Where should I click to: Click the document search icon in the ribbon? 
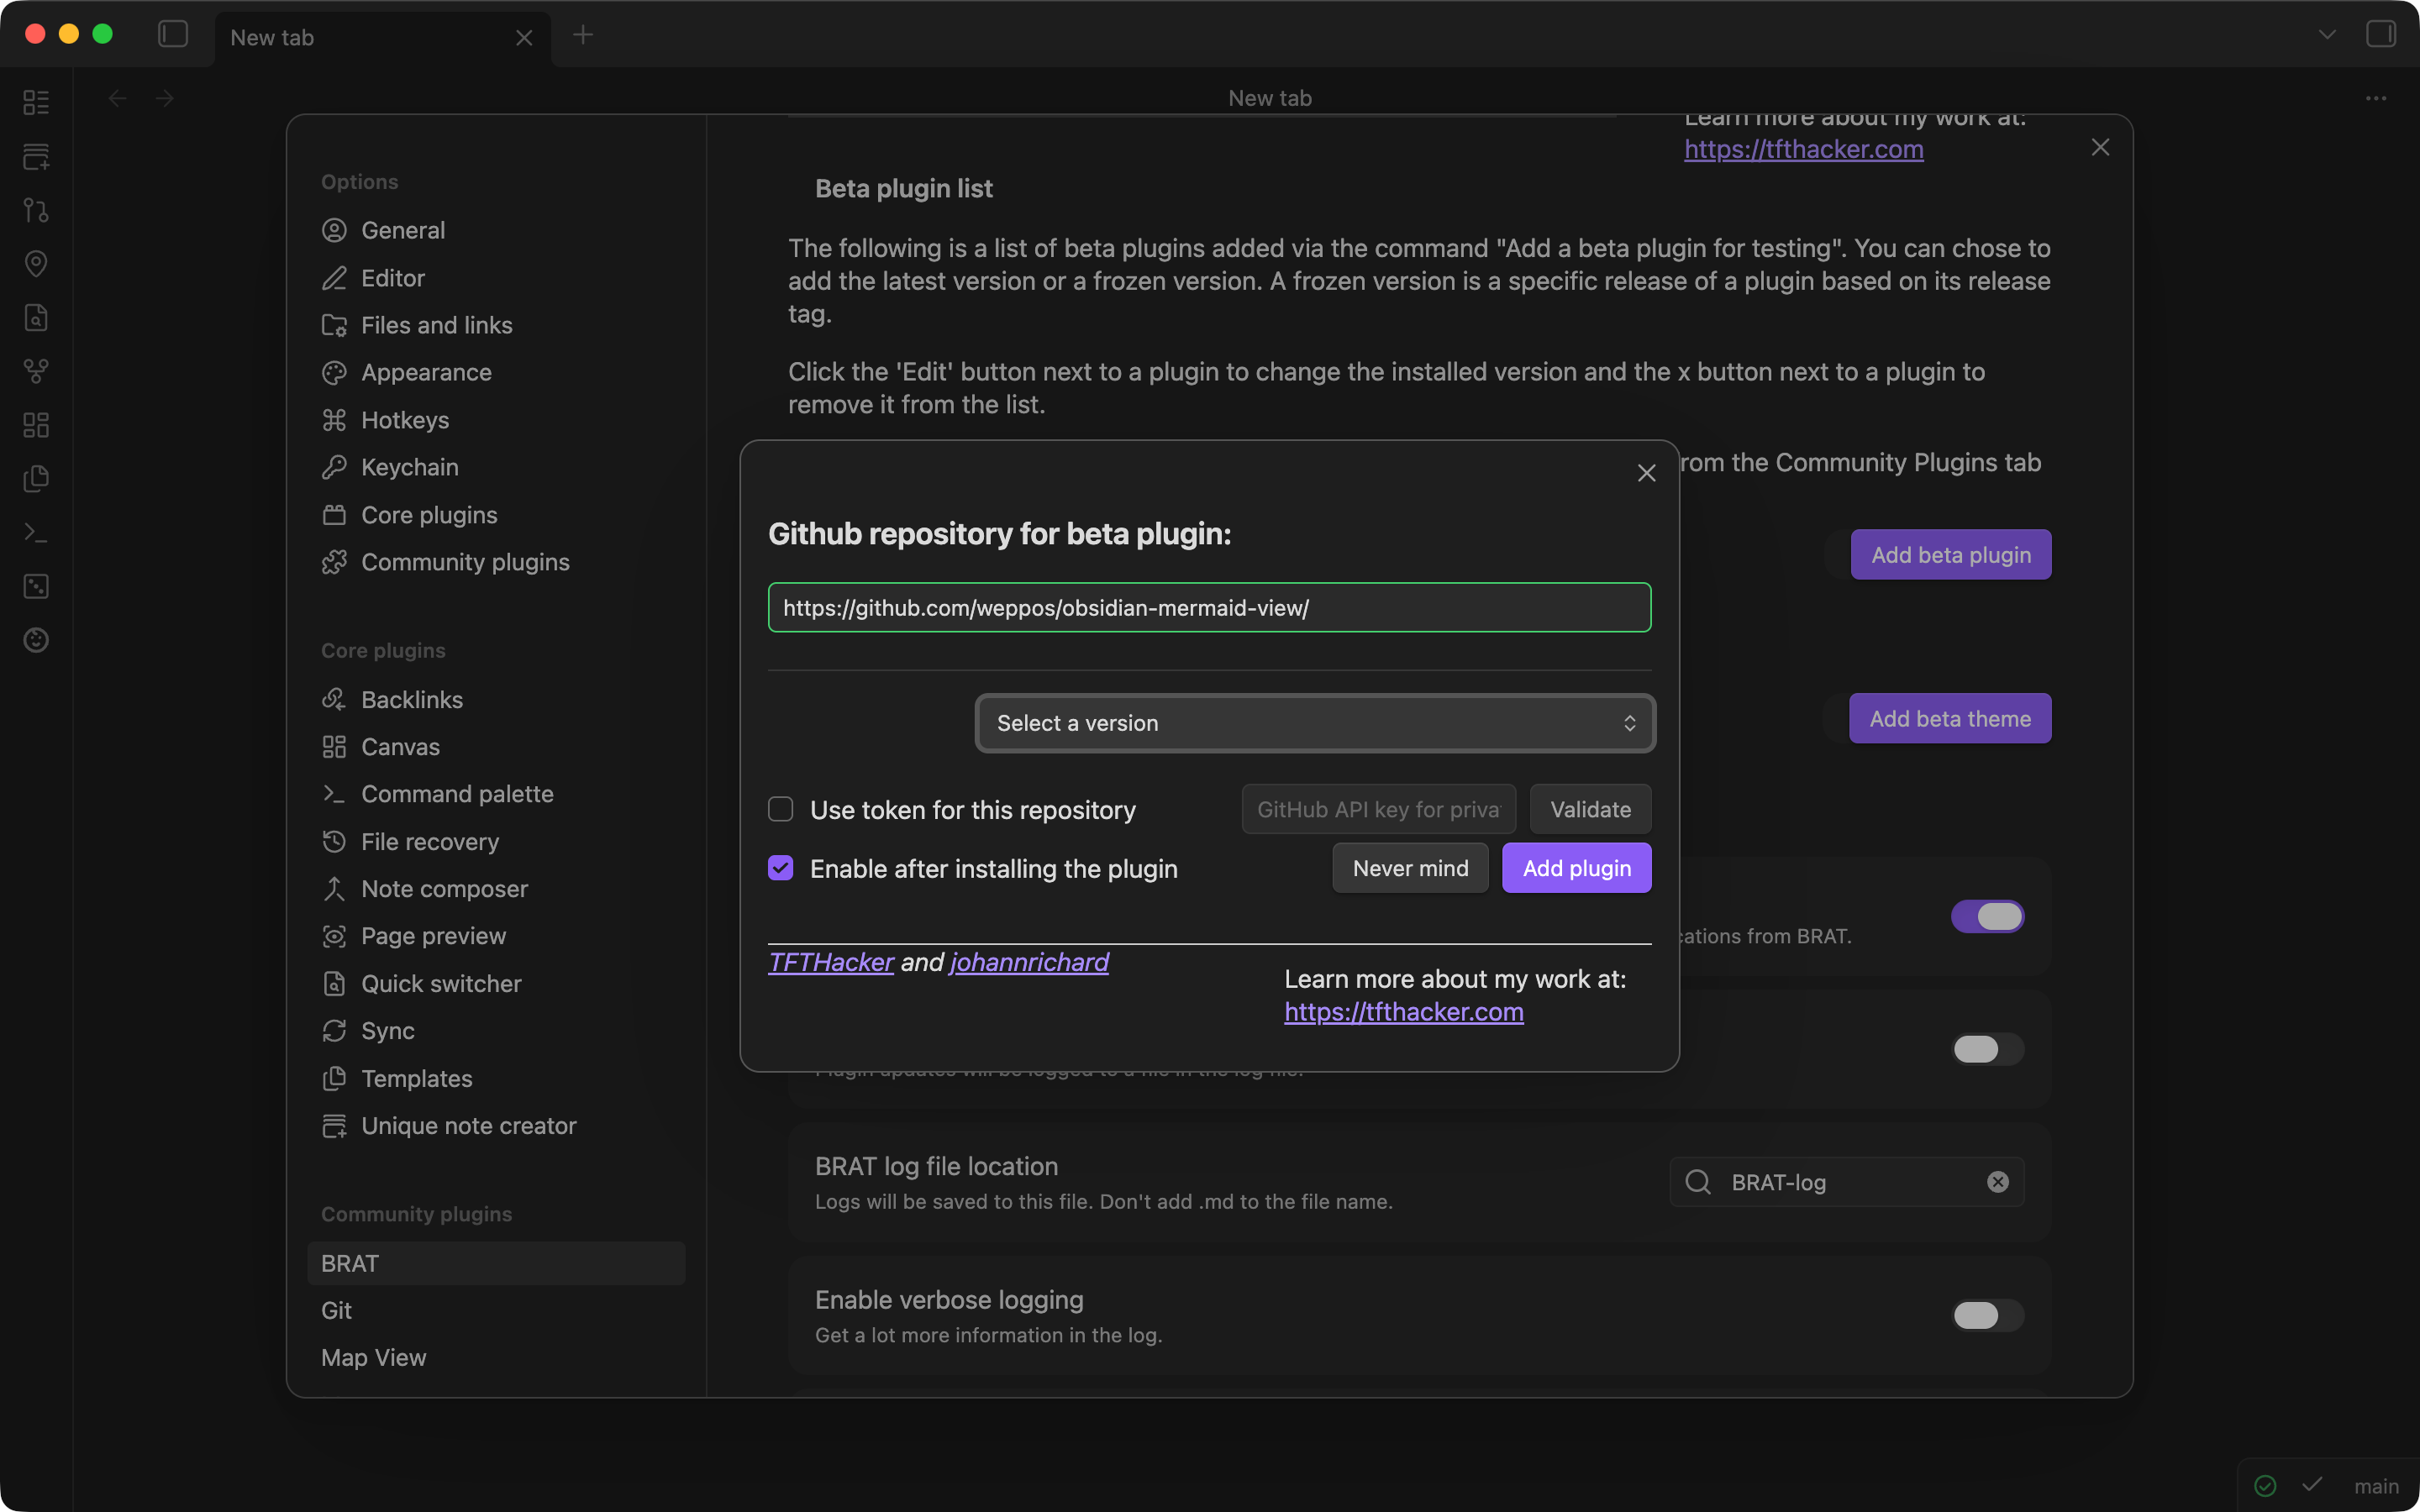(36, 317)
